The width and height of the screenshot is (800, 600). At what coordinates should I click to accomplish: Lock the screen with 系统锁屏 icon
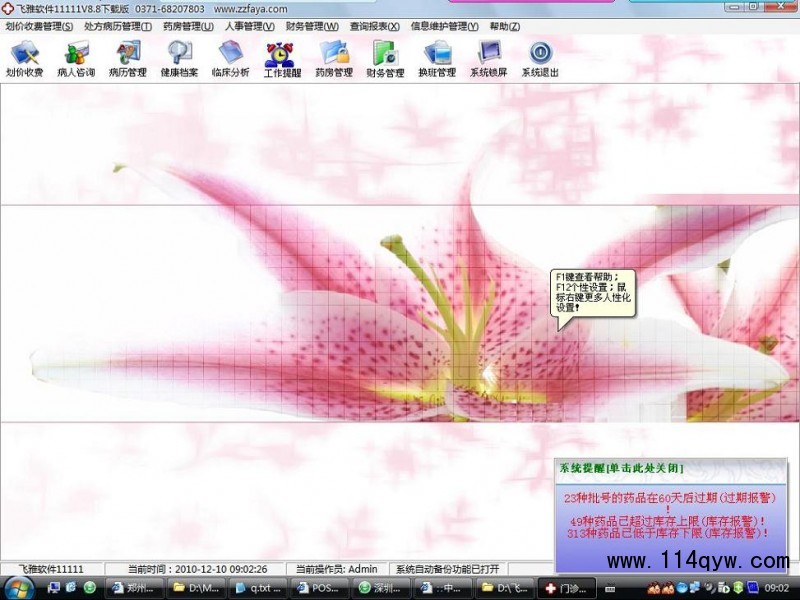tap(489, 58)
